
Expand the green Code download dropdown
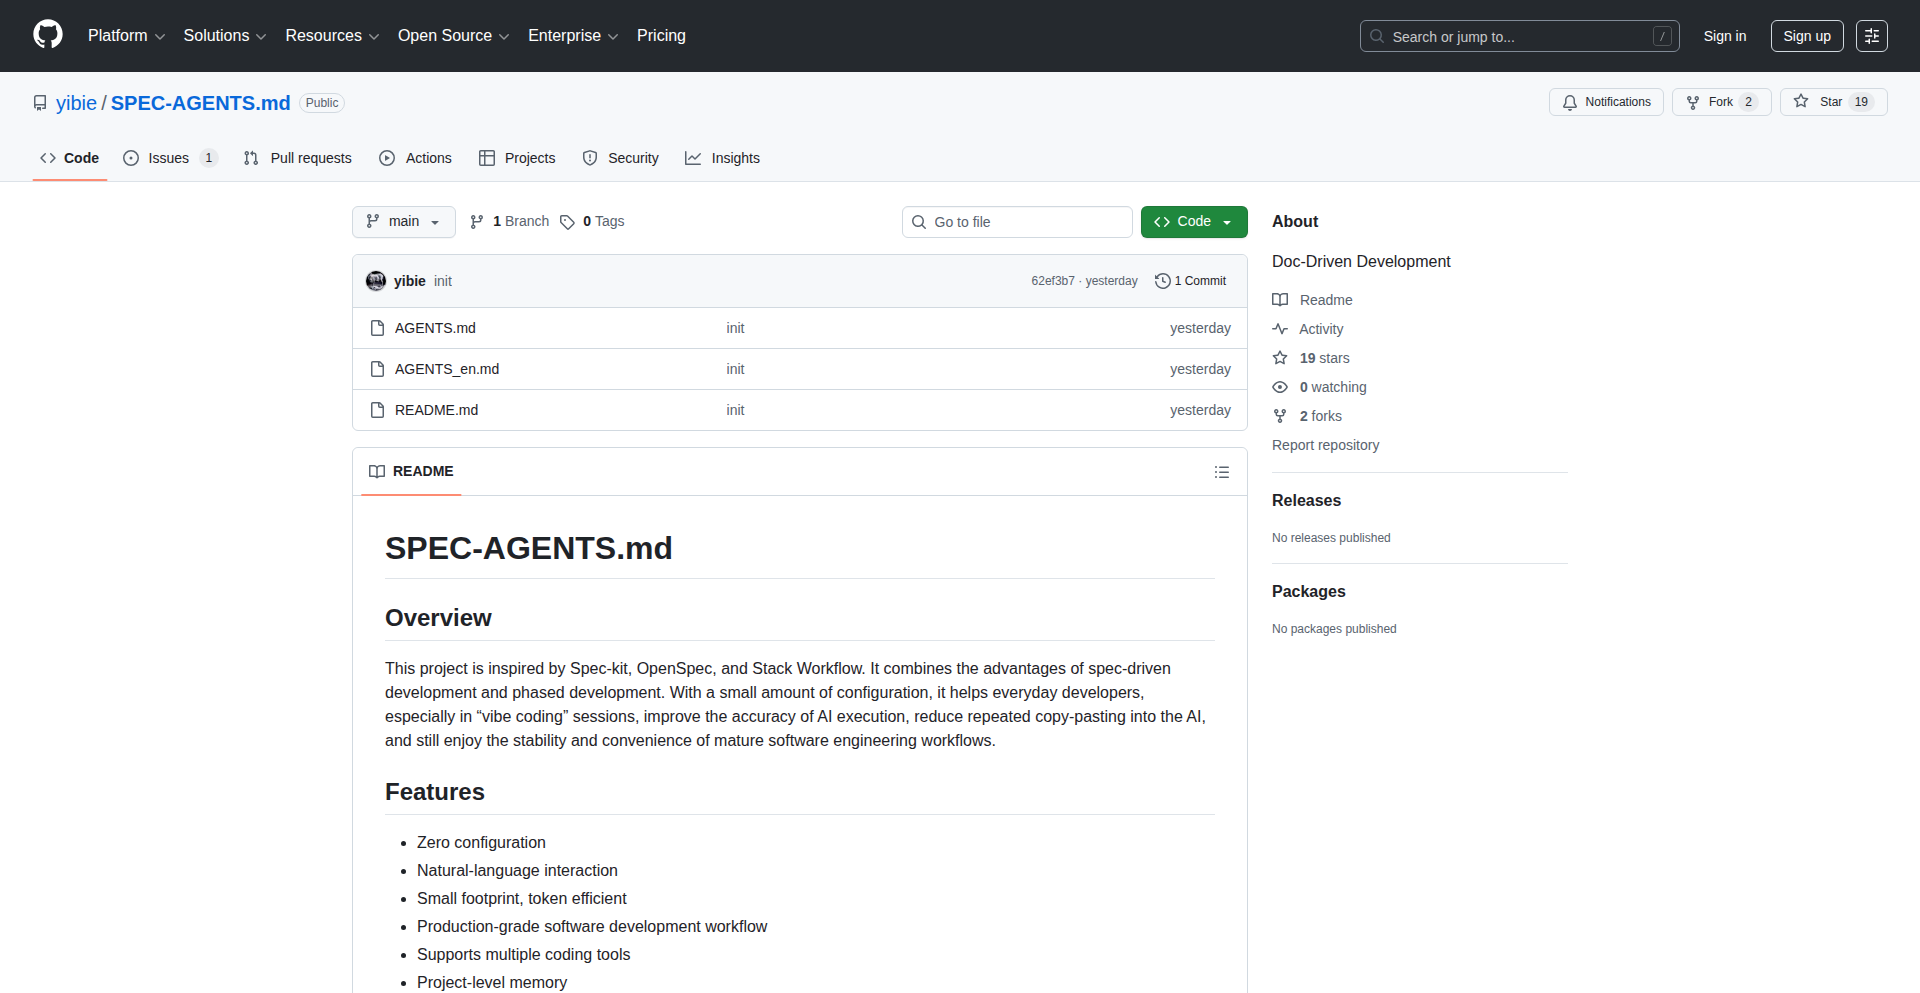point(1228,221)
